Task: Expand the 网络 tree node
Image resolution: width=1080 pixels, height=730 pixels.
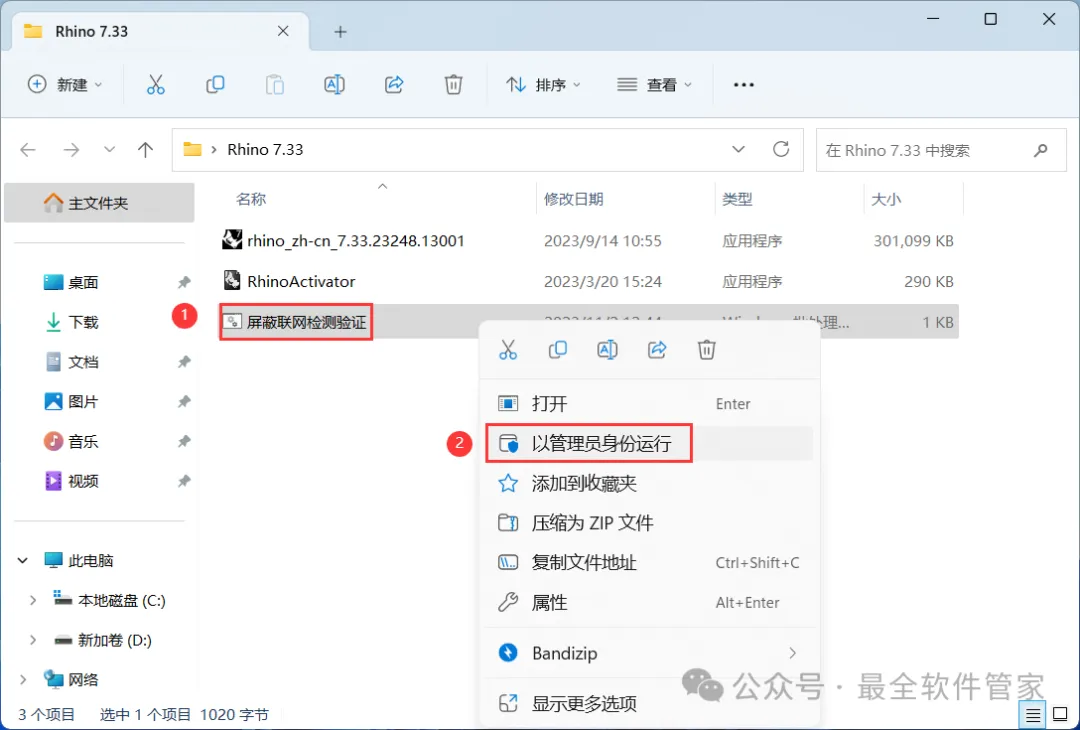Action: [x=23, y=680]
